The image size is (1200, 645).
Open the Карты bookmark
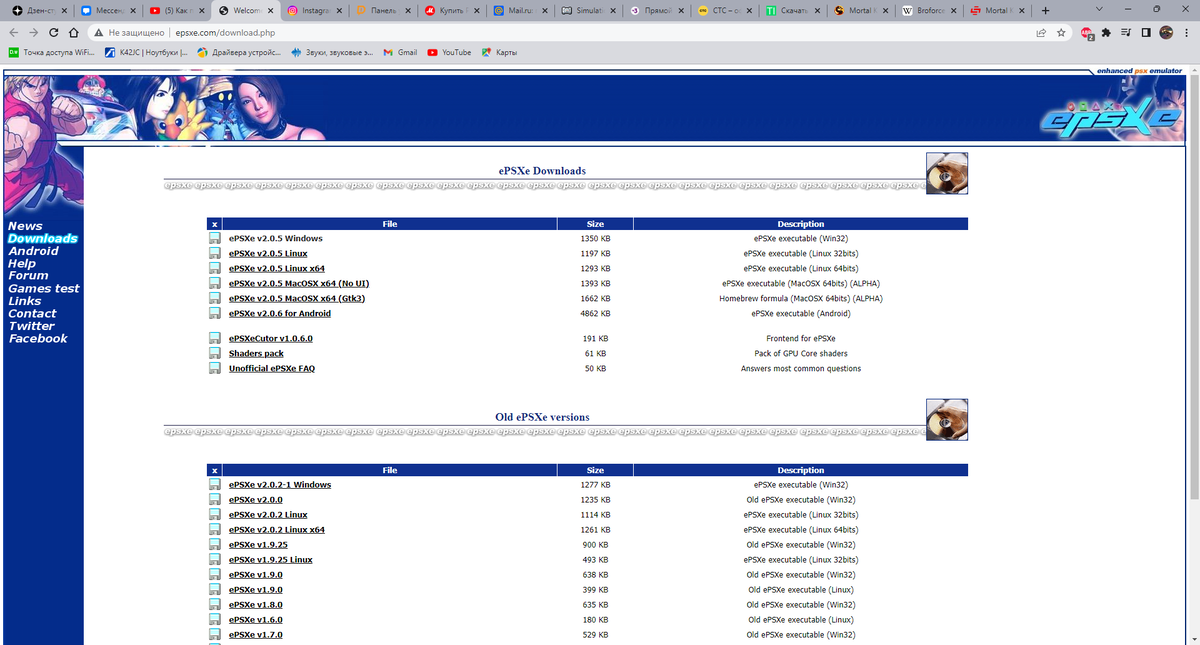[x=499, y=52]
